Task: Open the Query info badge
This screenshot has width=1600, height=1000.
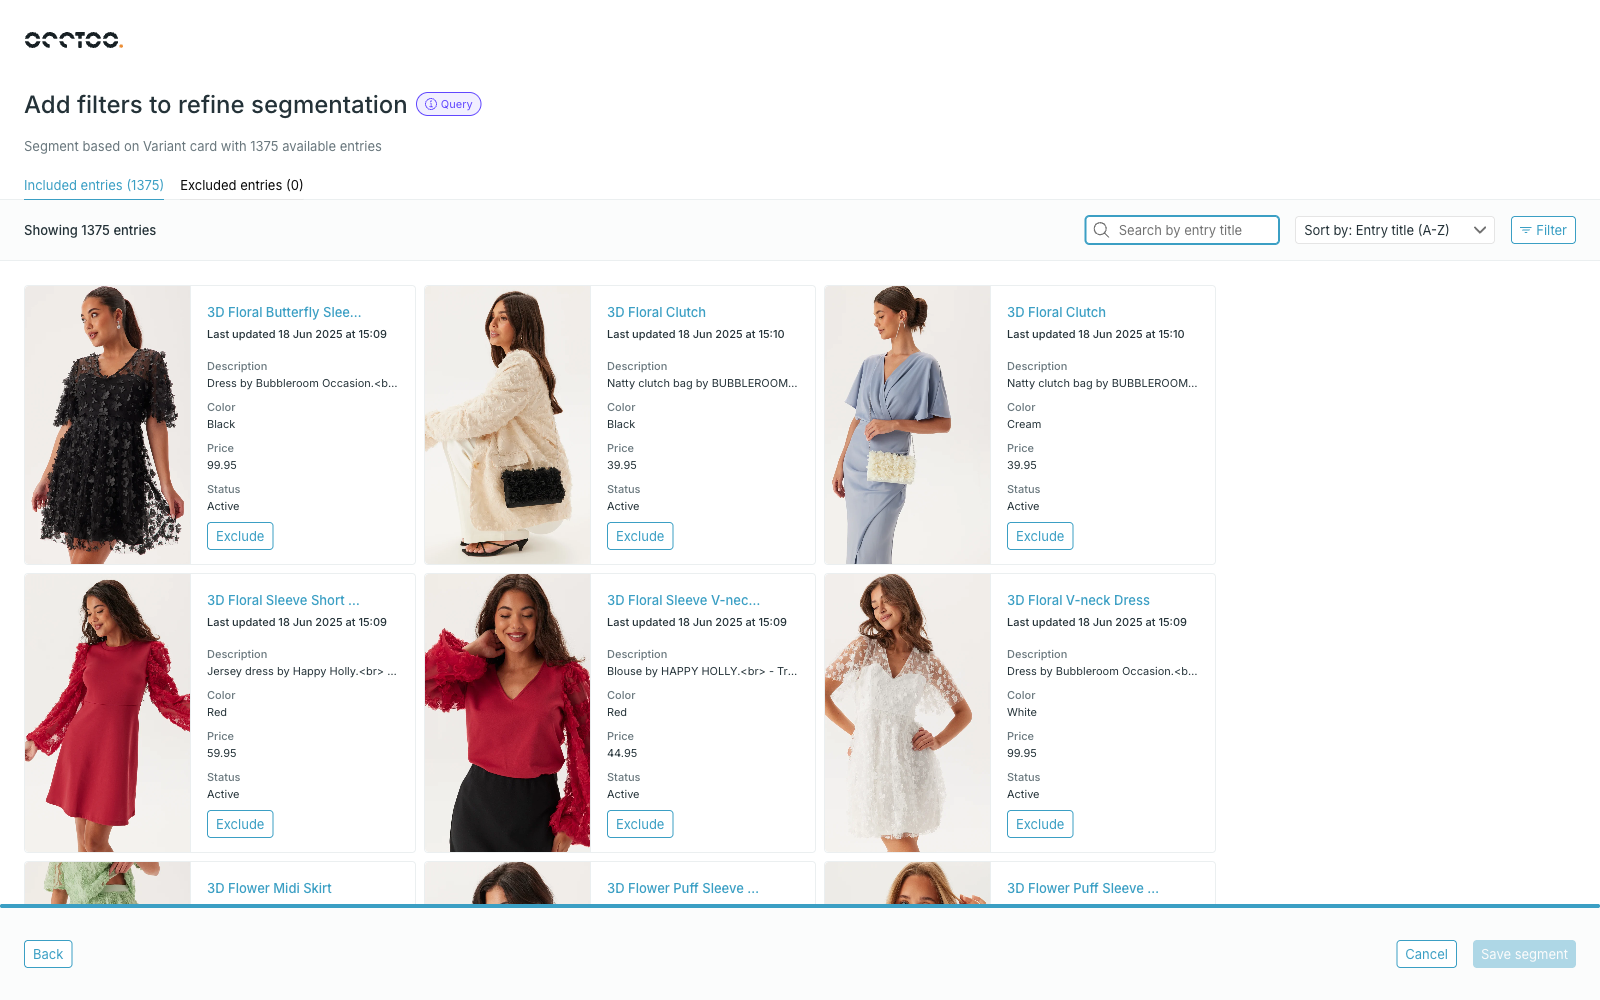Action: click(449, 104)
